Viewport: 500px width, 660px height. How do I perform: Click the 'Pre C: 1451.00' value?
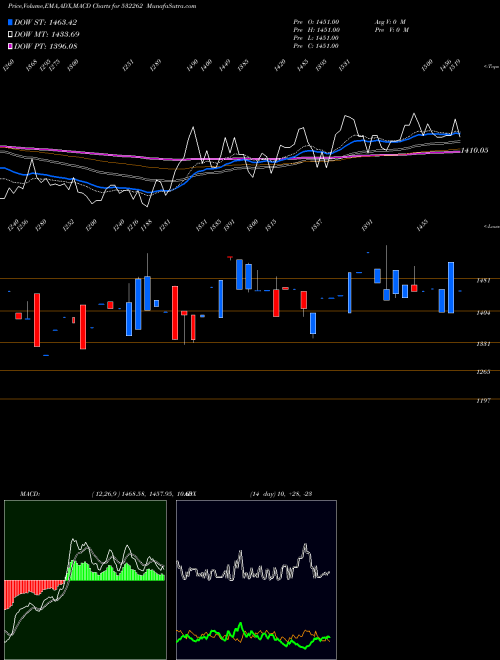(x=316, y=46)
